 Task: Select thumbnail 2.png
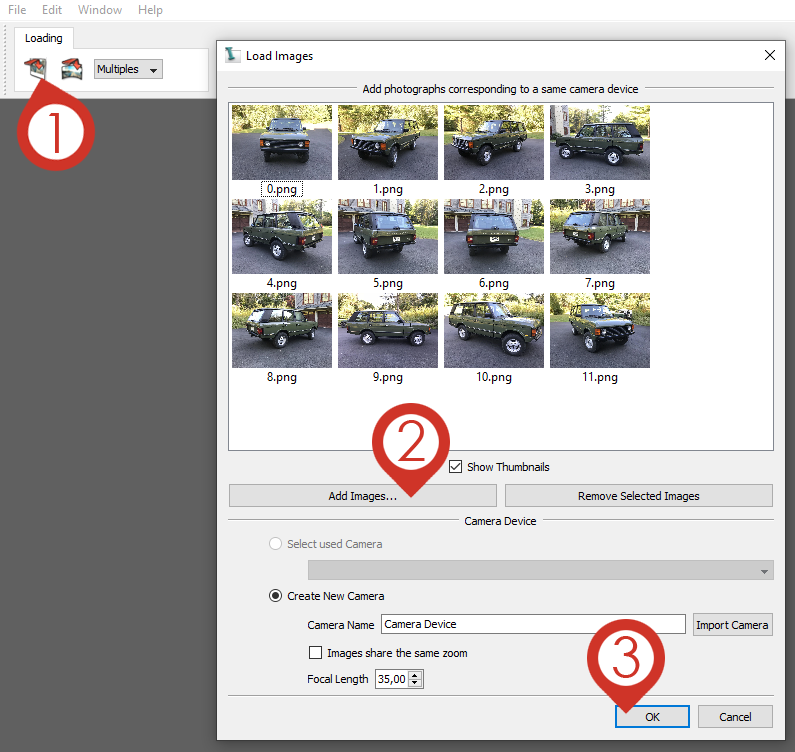[x=494, y=142]
